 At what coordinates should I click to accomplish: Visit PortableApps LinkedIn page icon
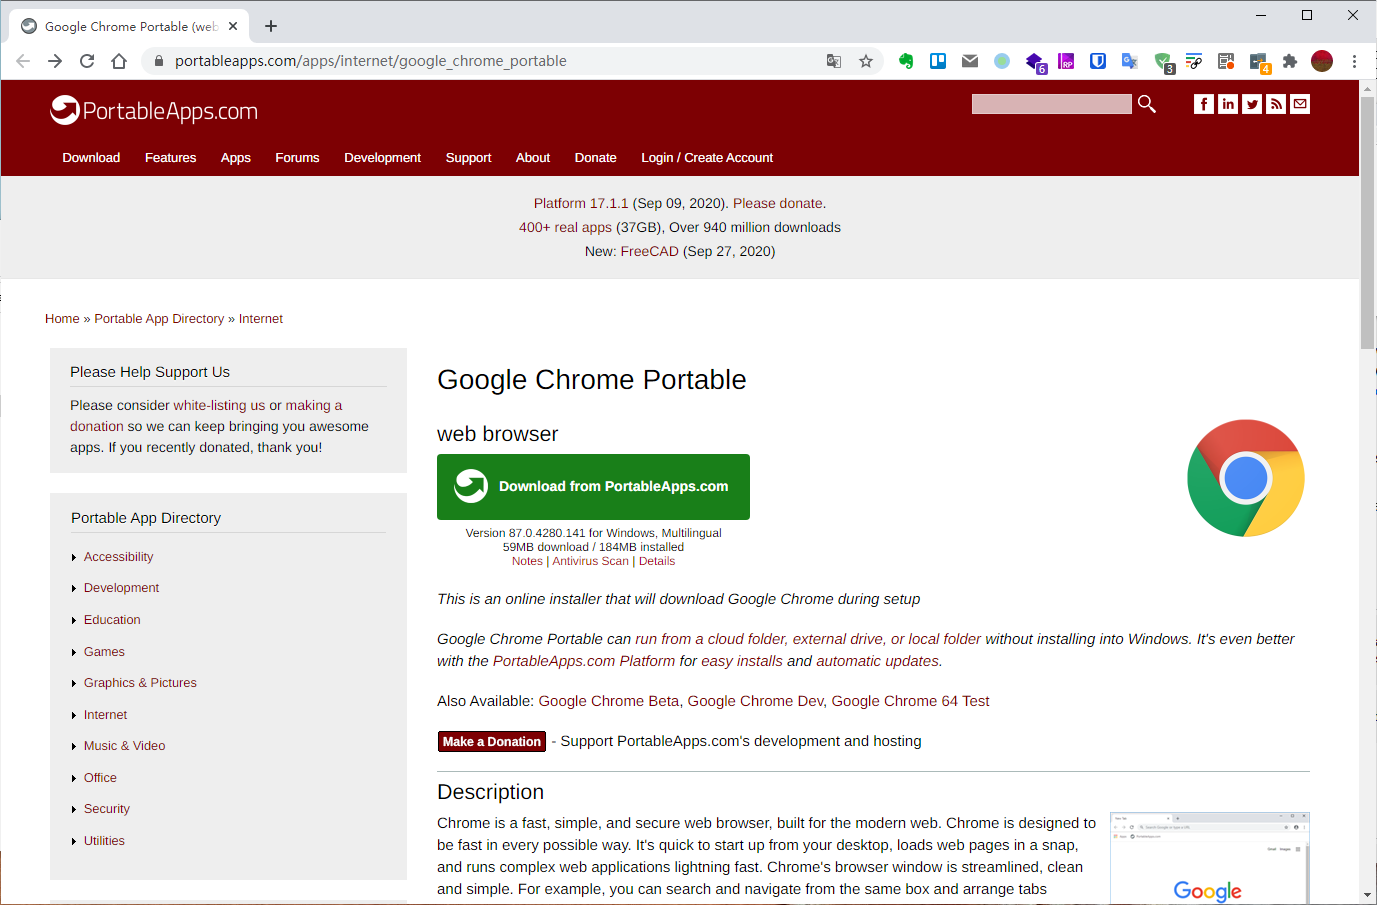click(x=1228, y=104)
